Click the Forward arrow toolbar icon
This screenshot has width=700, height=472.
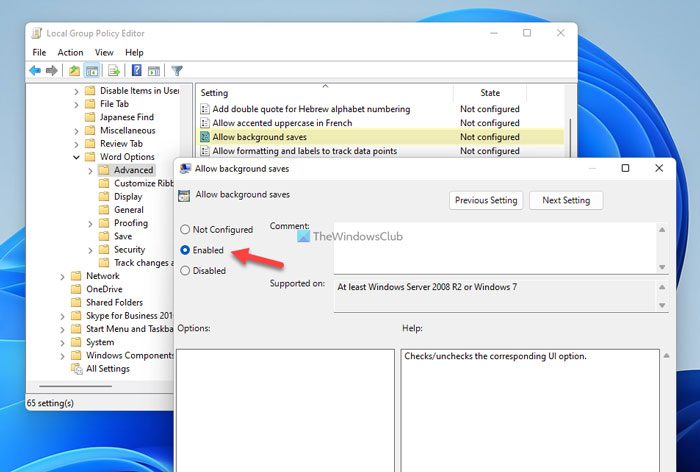(51, 71)
